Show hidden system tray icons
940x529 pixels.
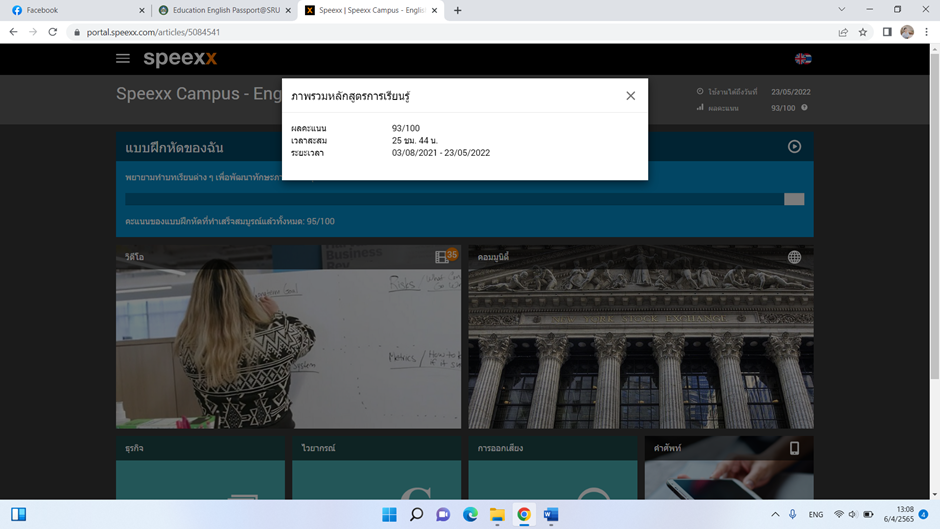pyautogui.click(x=775, y=515)
